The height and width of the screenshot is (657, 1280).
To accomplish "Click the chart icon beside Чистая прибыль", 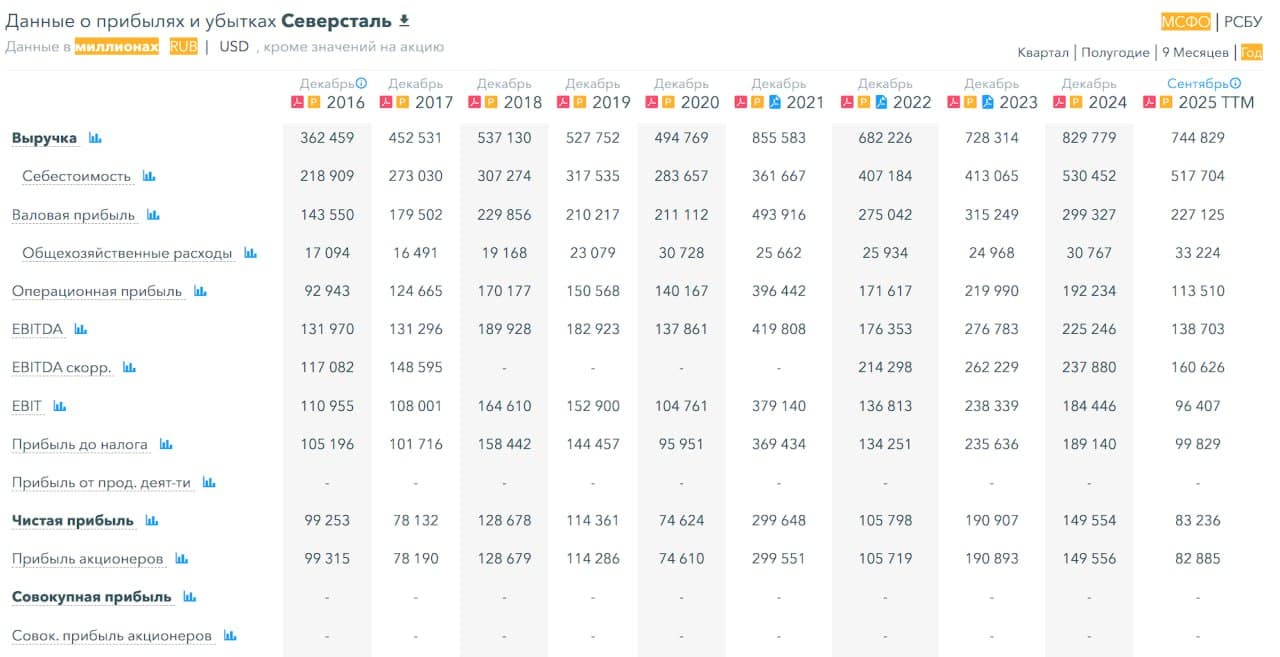I will pyautogui.click(x=152, y=521).
